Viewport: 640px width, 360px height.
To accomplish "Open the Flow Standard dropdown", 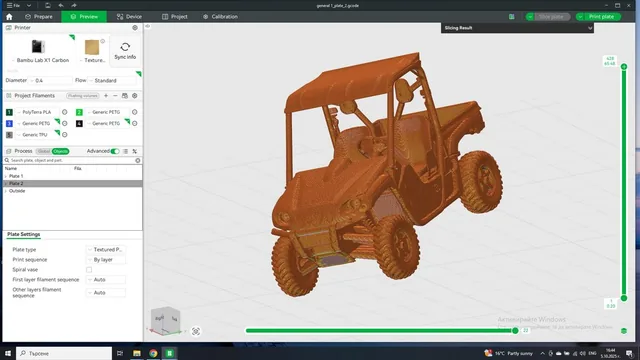I will (x=112, y=80).
